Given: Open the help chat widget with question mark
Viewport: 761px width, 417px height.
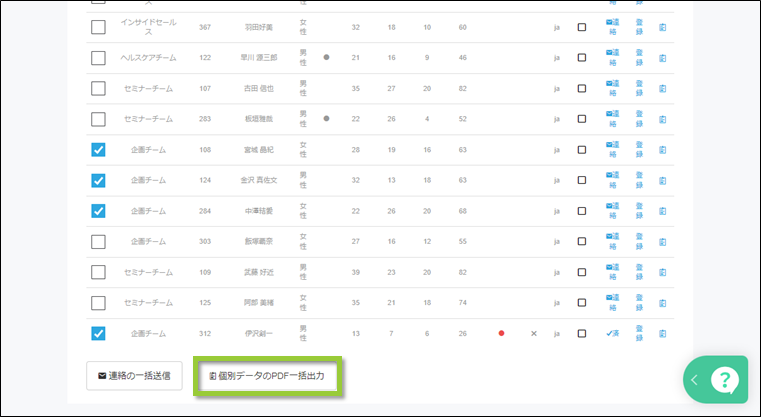Looking at the screenshot, I should (x=723, y=379).
